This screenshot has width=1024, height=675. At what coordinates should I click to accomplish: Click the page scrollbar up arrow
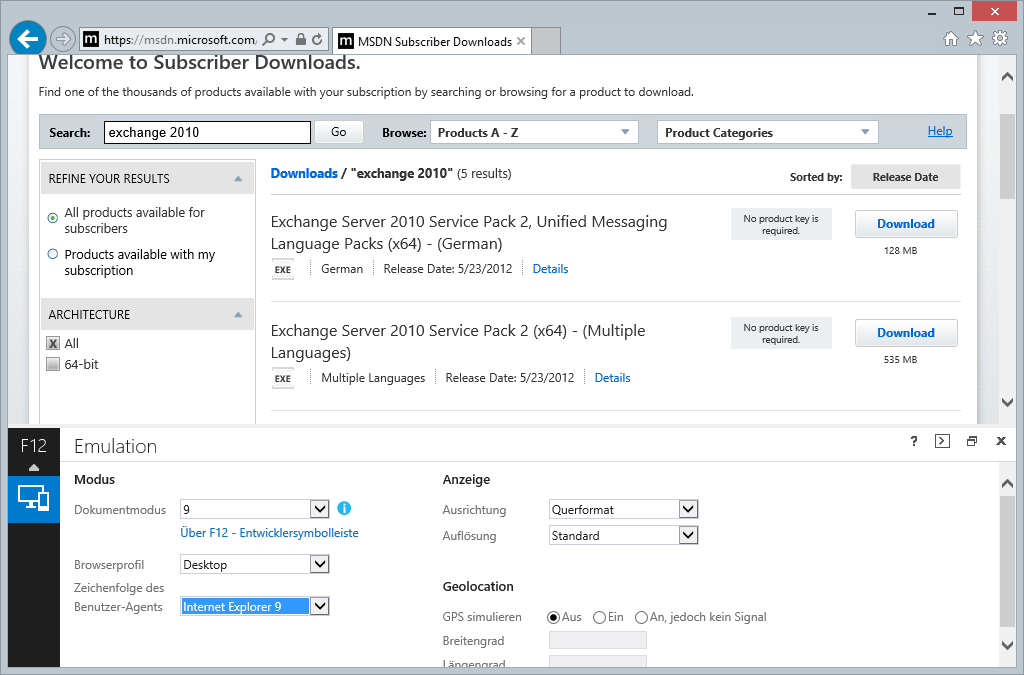coord(1007,76)
